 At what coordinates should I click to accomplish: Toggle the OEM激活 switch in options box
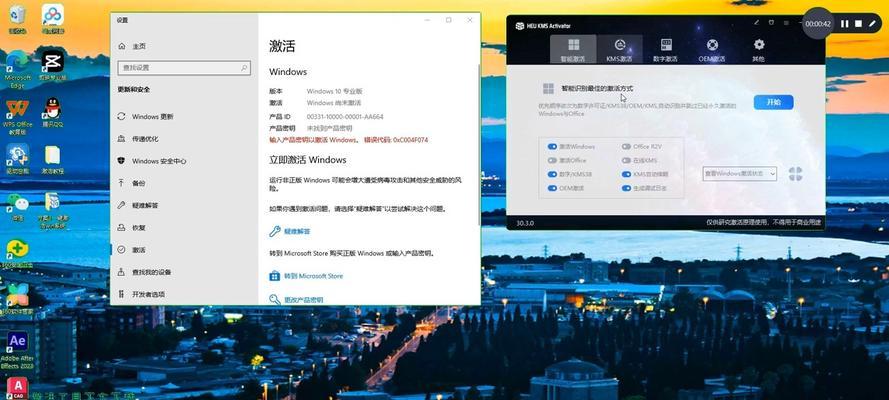(552, 188)
